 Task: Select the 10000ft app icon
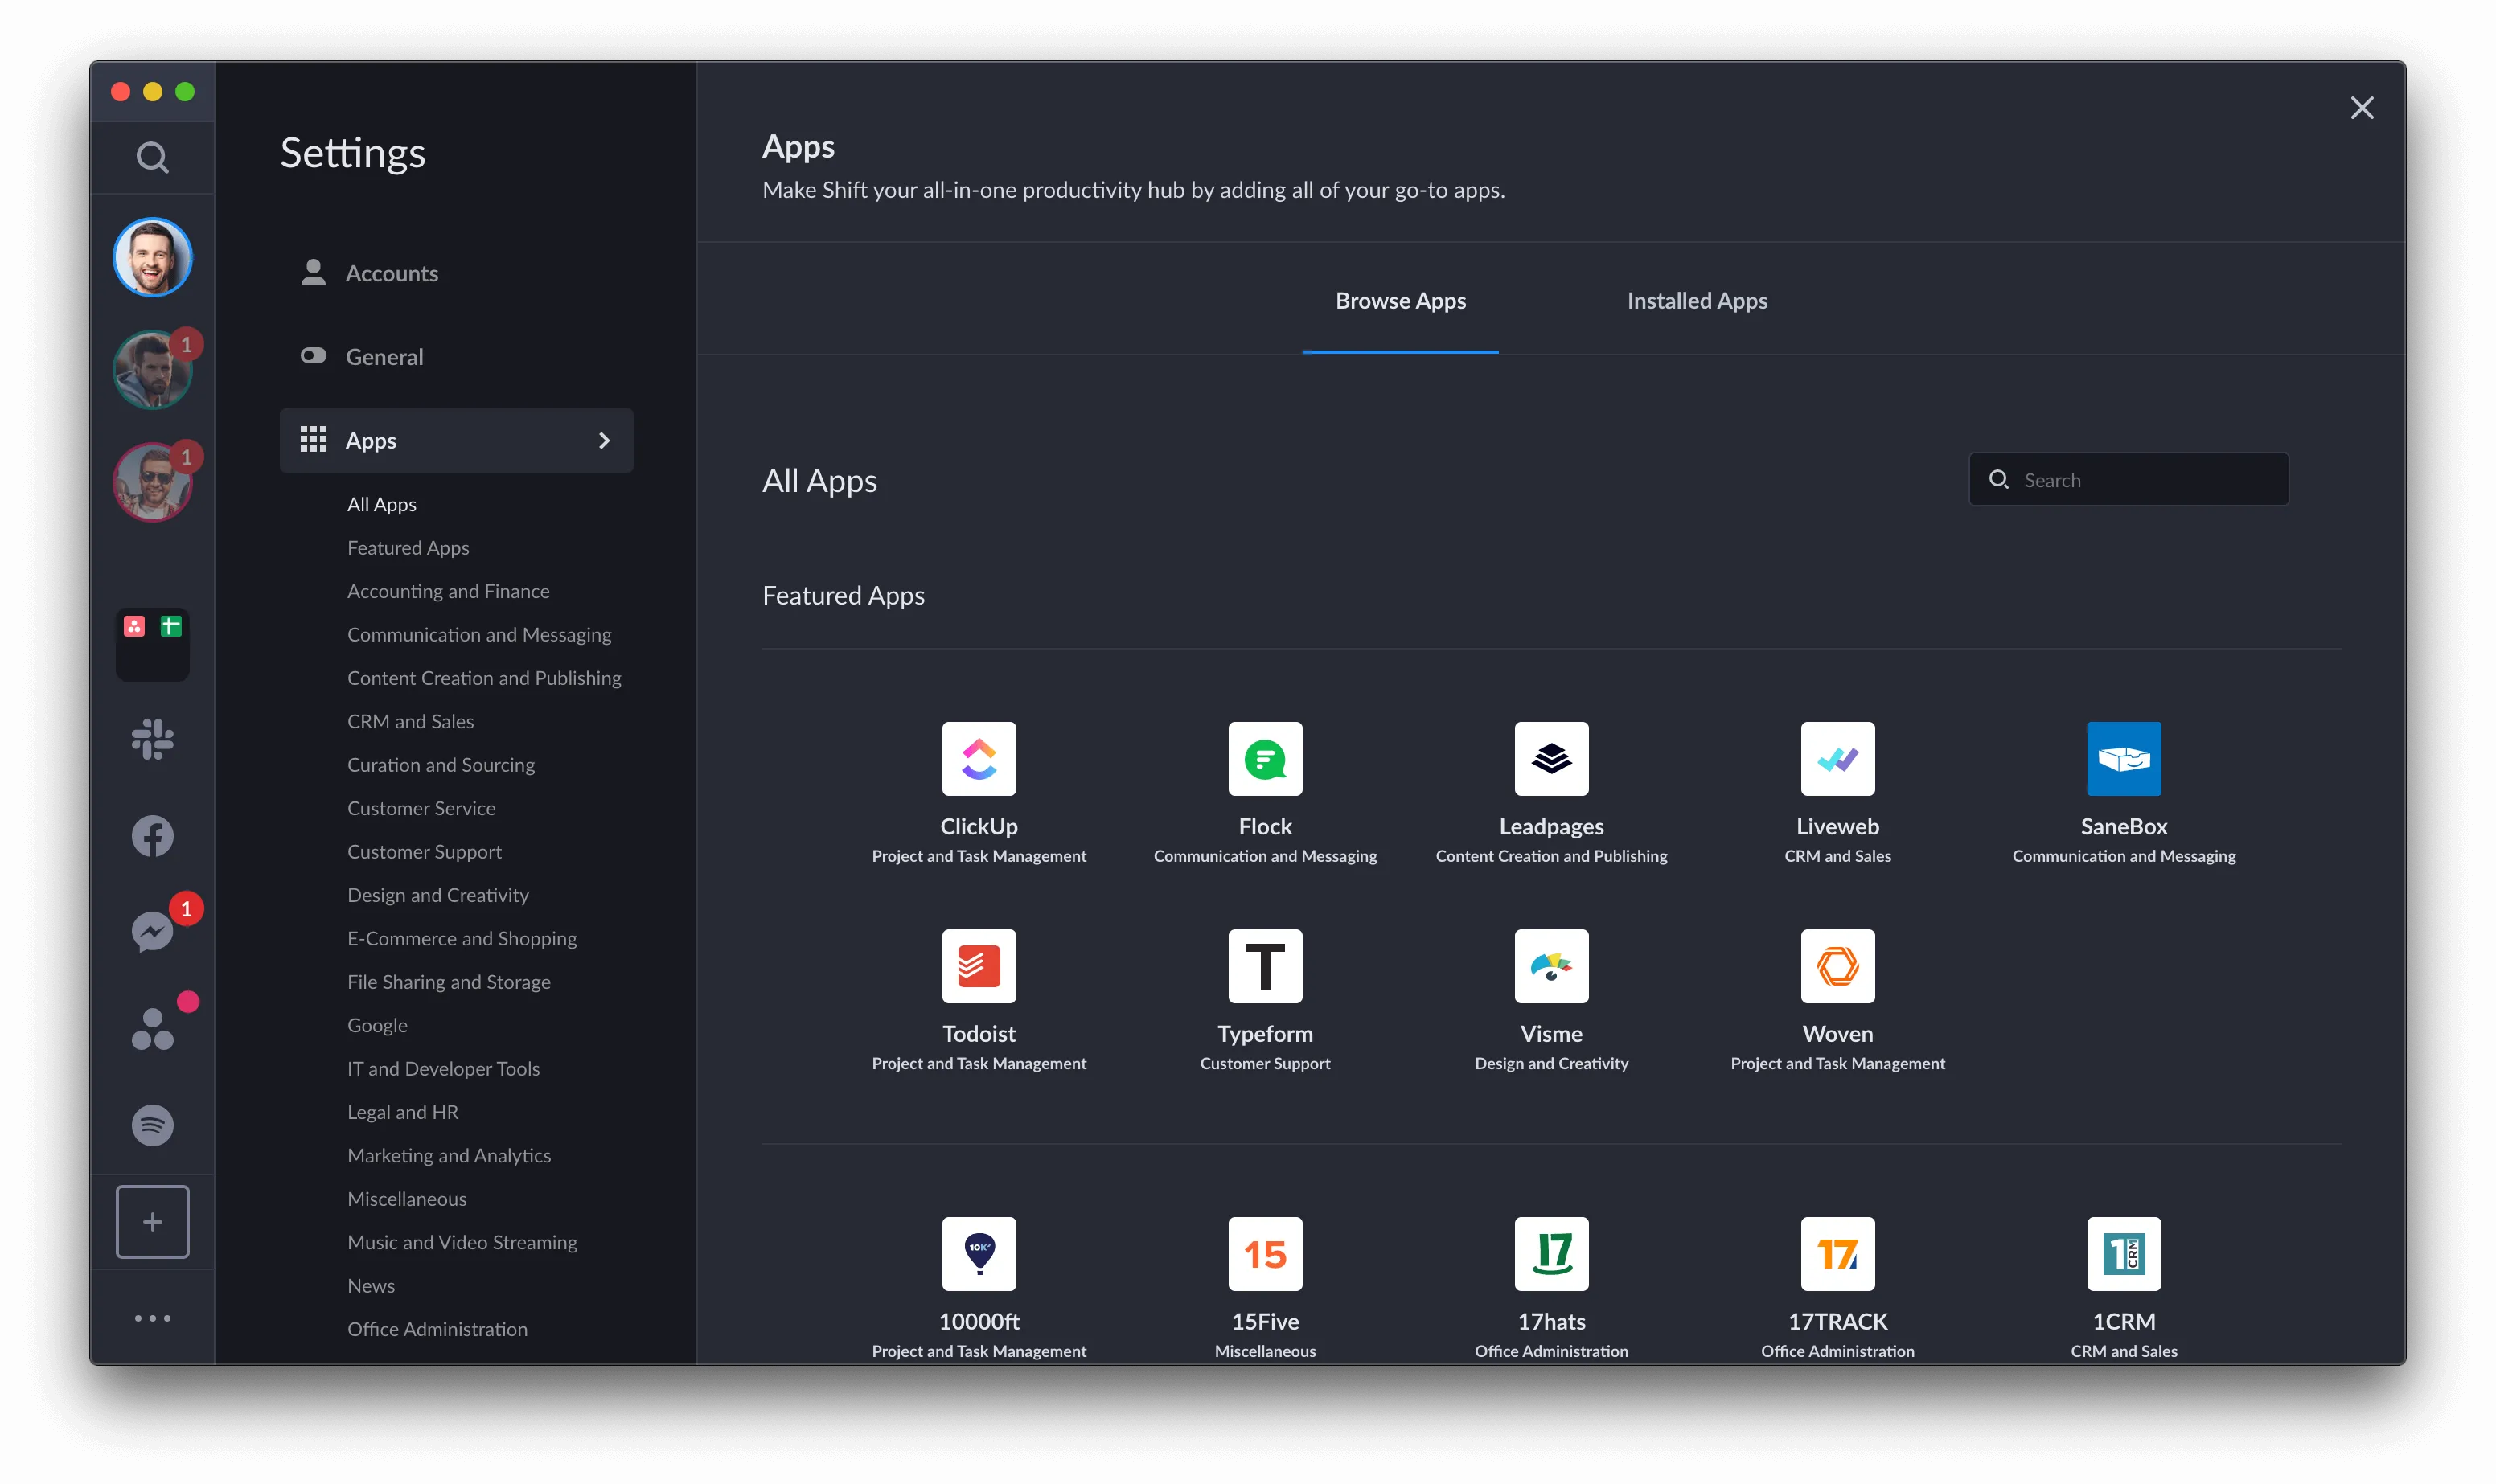(978, 1253)
